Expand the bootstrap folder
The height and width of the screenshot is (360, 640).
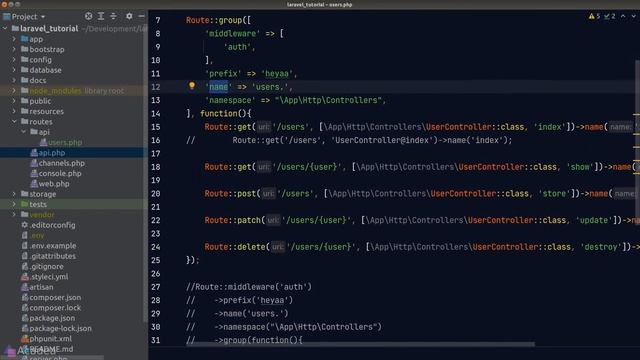click(x=14, y=49)
